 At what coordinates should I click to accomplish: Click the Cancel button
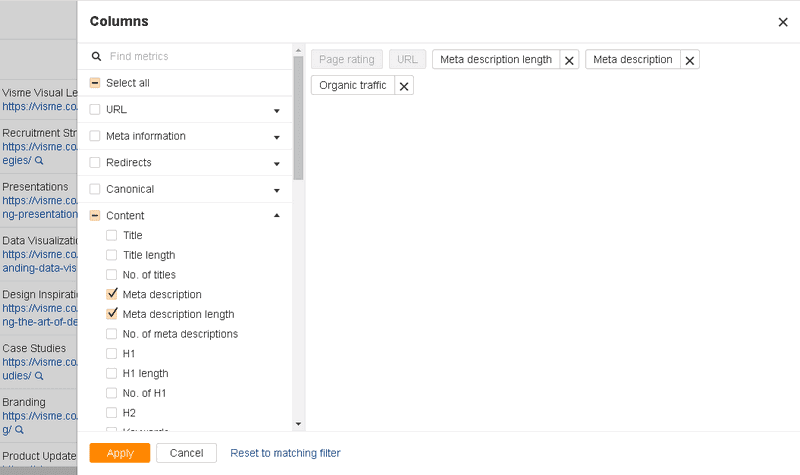click(x=186, y=453)
